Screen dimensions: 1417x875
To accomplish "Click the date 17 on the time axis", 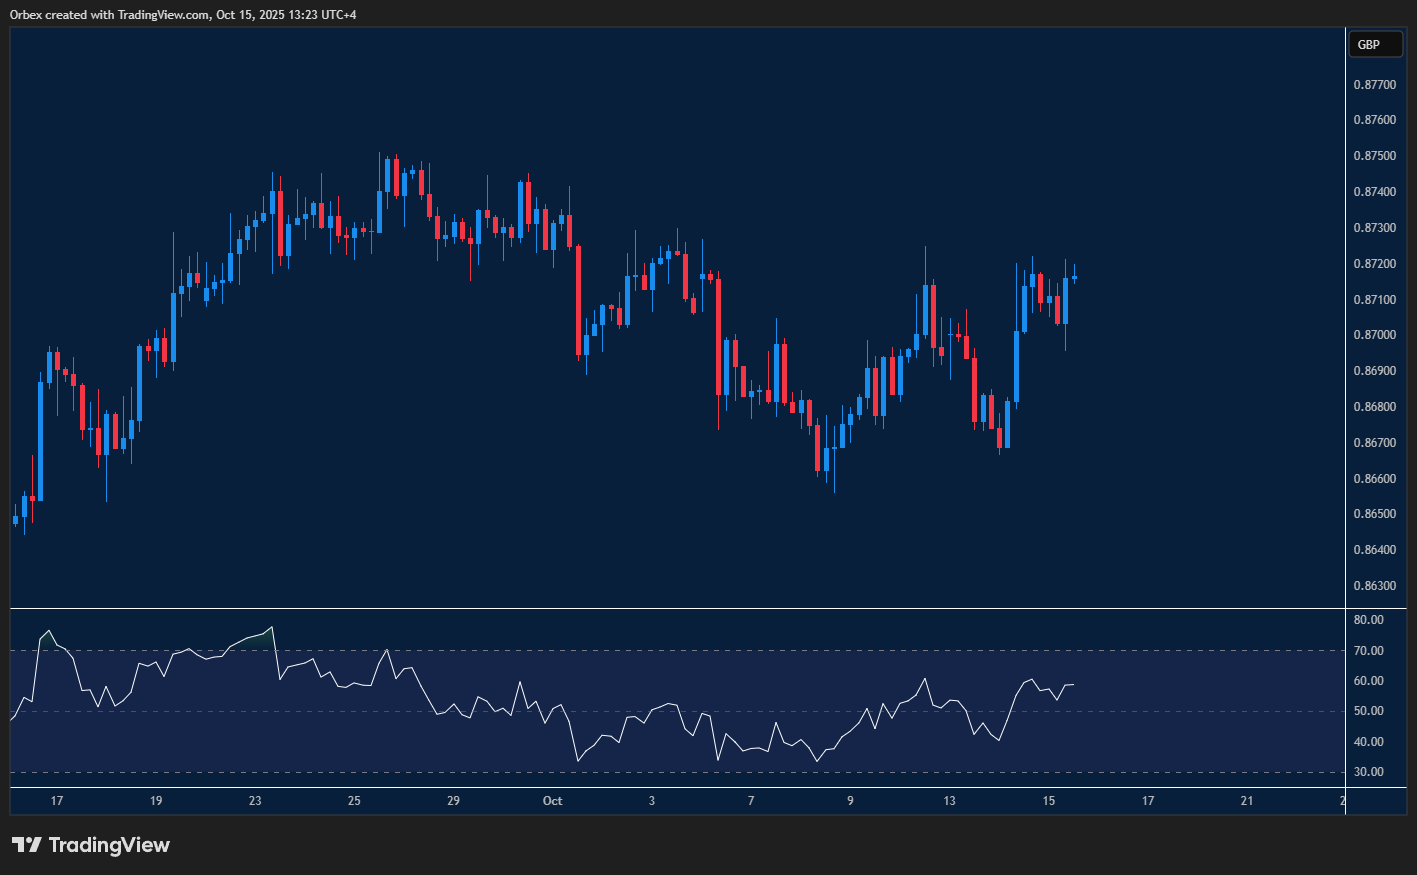I will (x=57, y=801).
